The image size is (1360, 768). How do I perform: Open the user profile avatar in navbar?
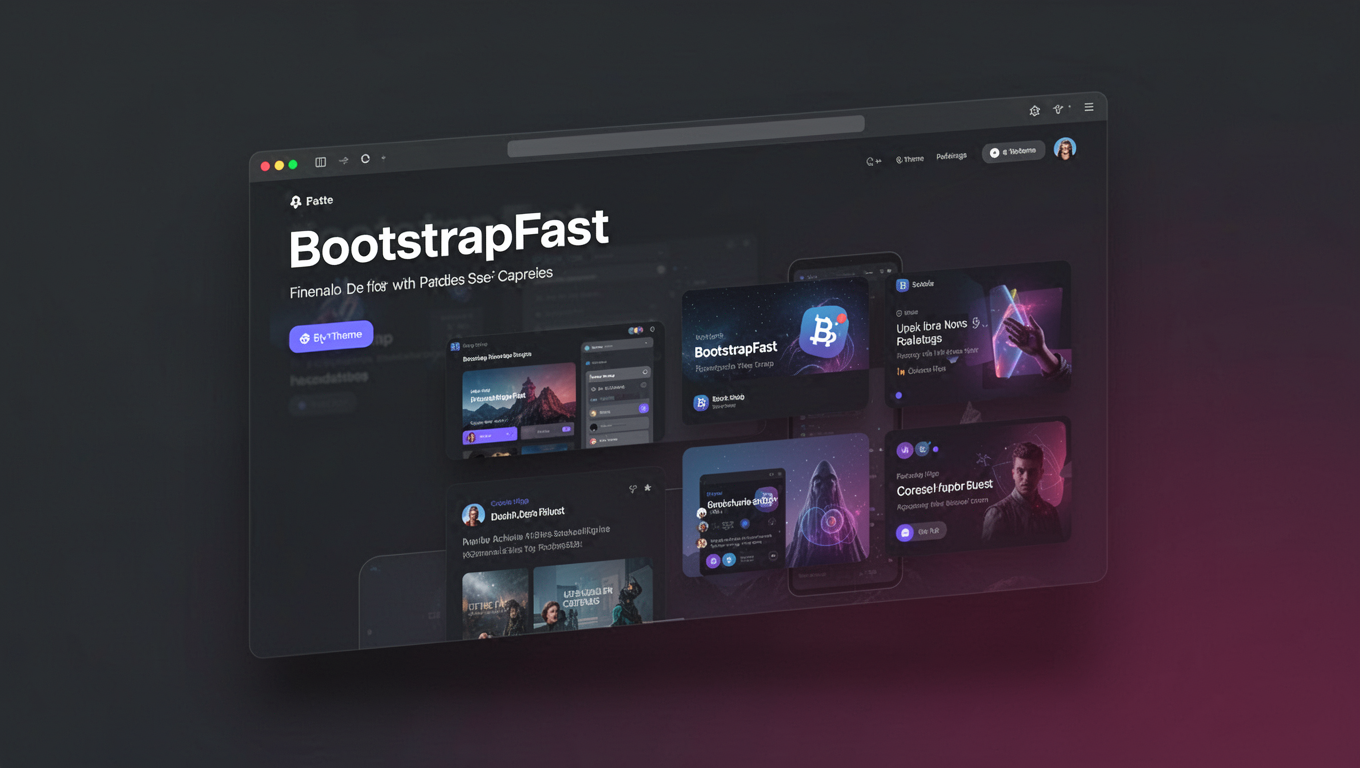pos(1065,149)
